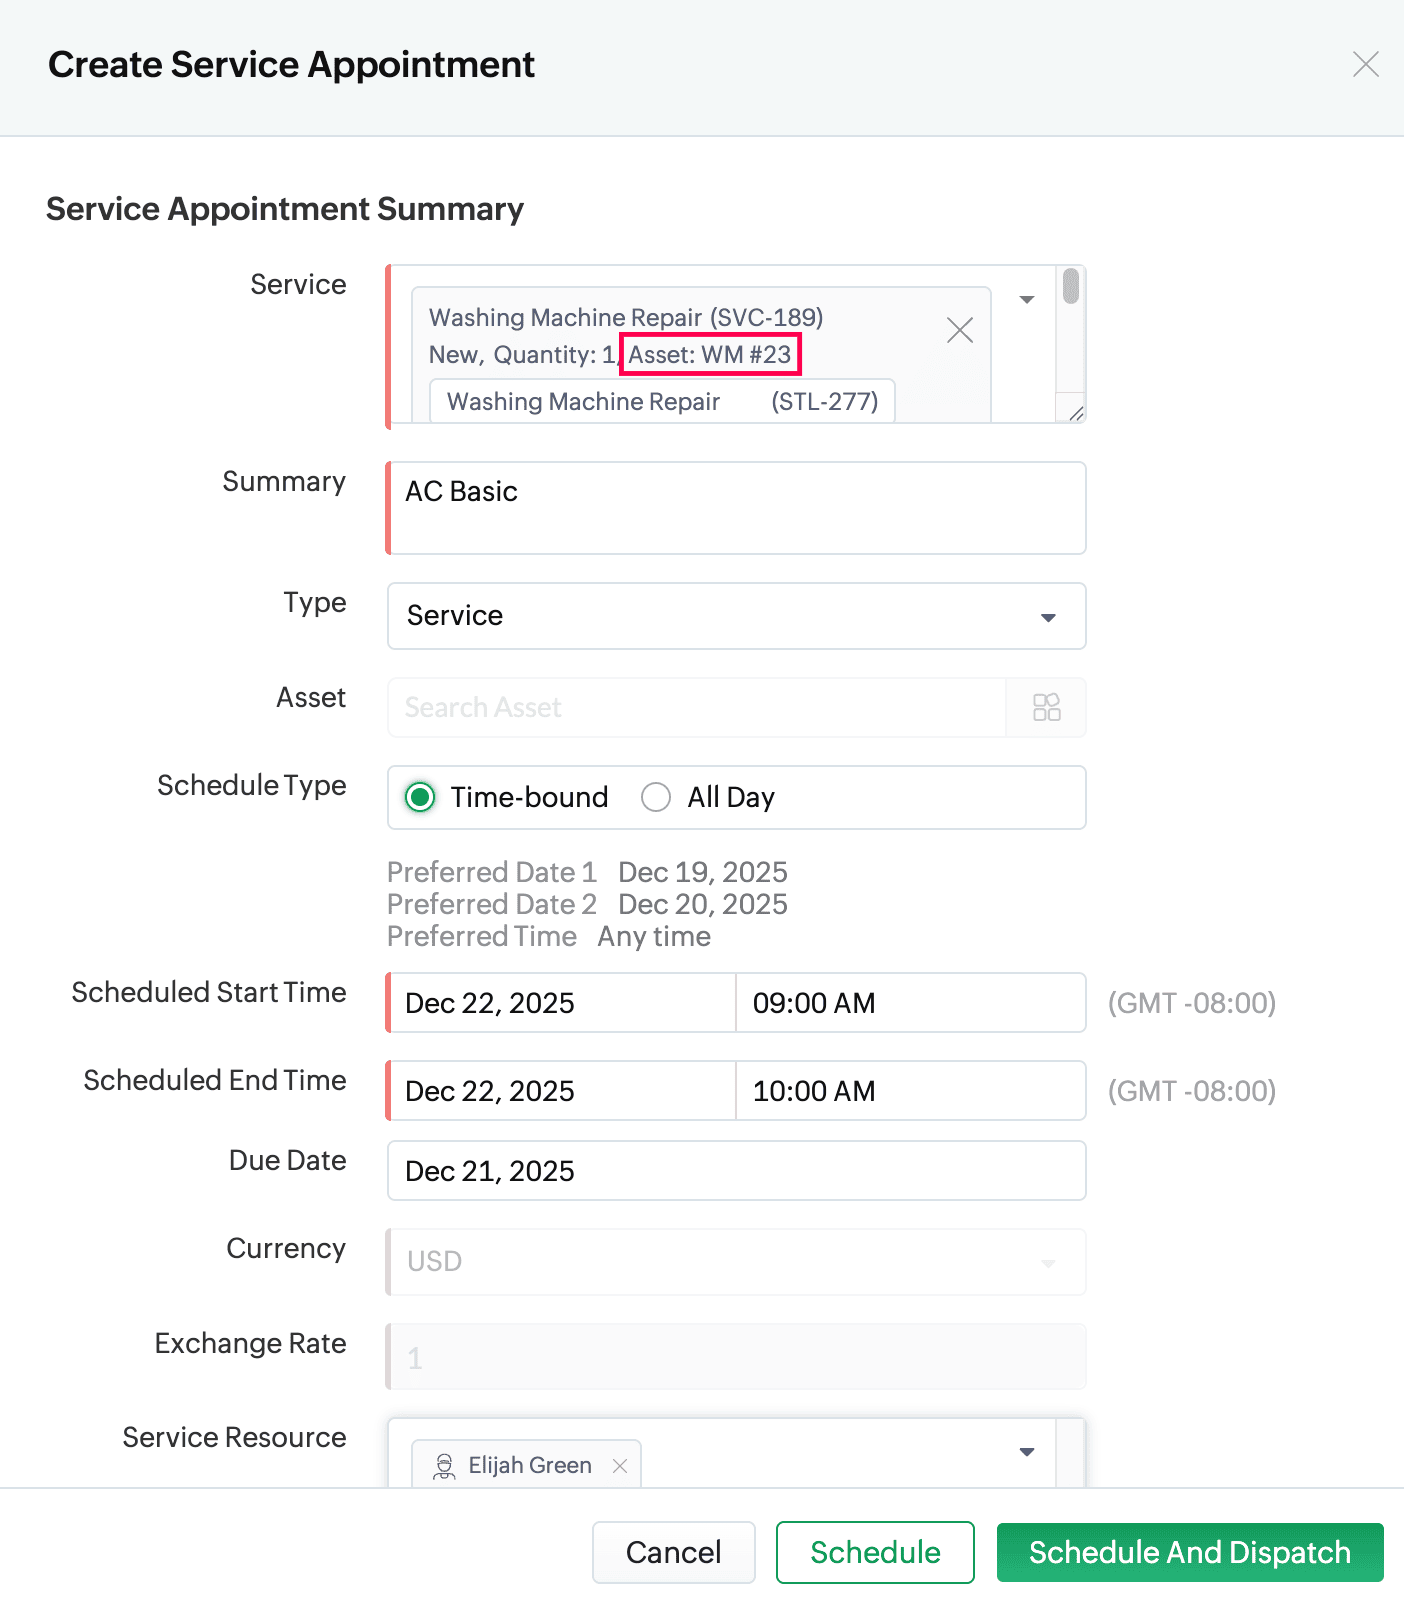Click the asset lookup grid icon
Screen dimensions: 1404x1616
1046,708
